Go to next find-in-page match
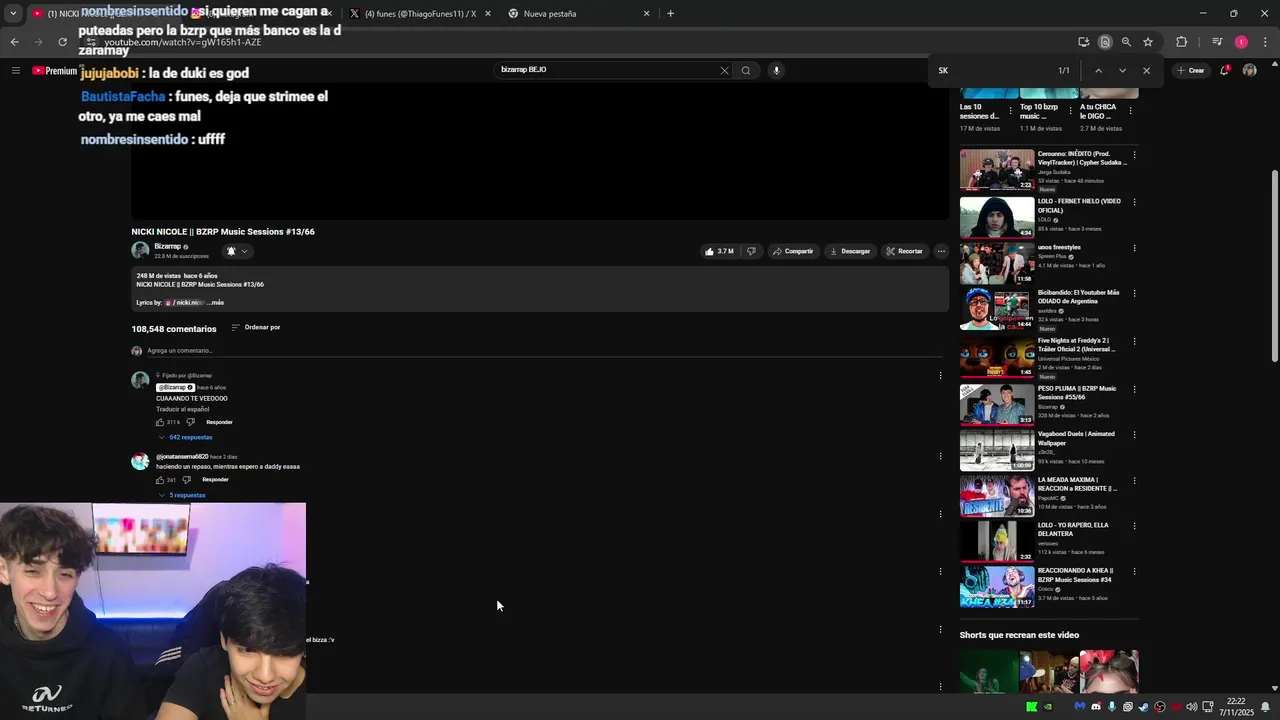The width and height of the screenshot is (1280, 720). tap(1122, 70)
